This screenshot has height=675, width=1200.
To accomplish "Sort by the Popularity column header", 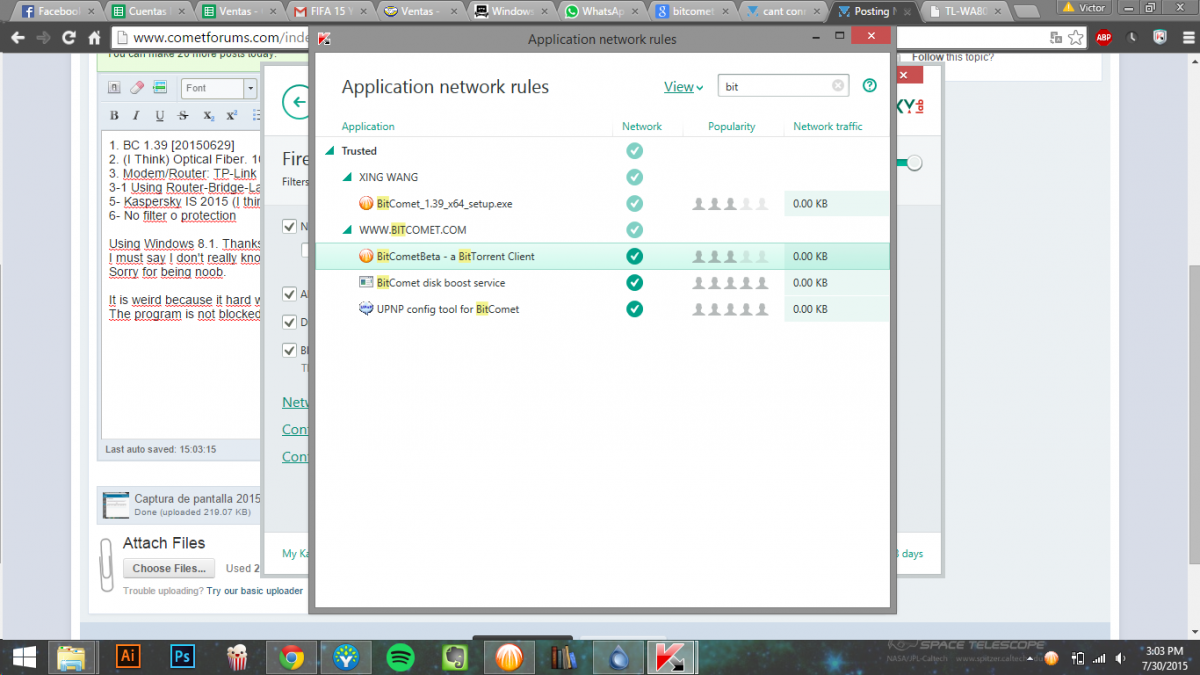I will [732, 127].
